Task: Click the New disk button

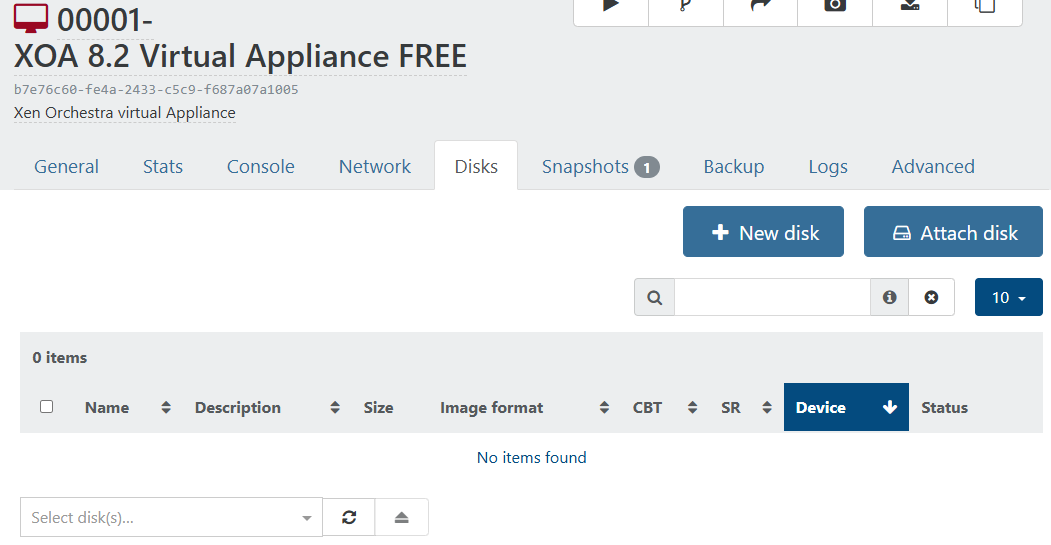Action: point(763,232)
